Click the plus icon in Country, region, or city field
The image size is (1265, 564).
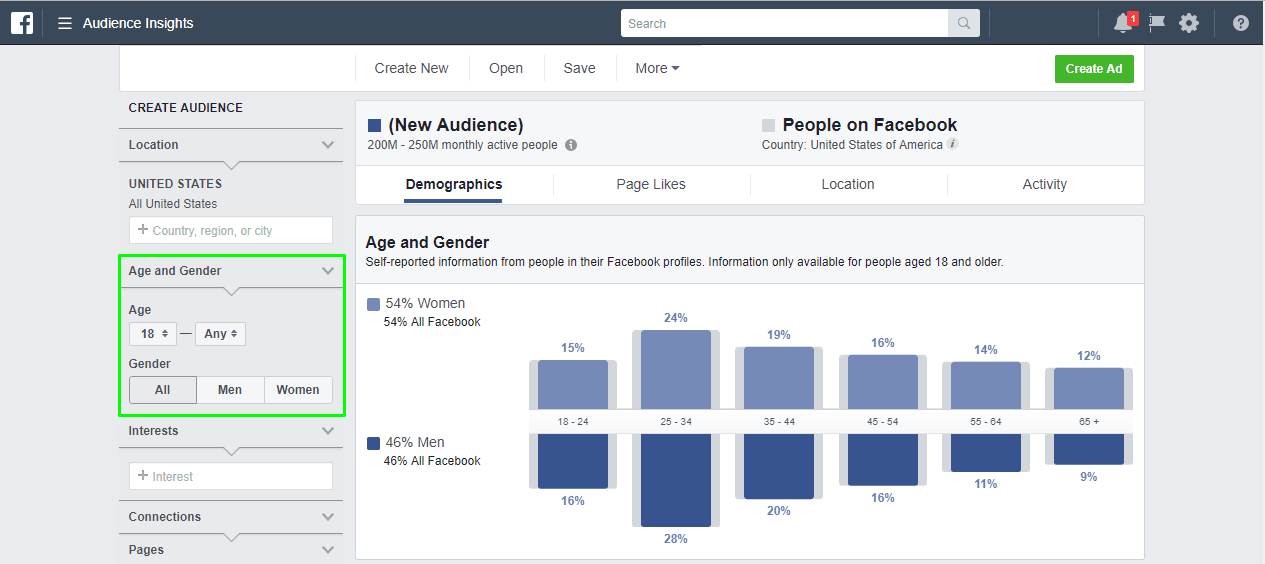[x=143, y=230]
